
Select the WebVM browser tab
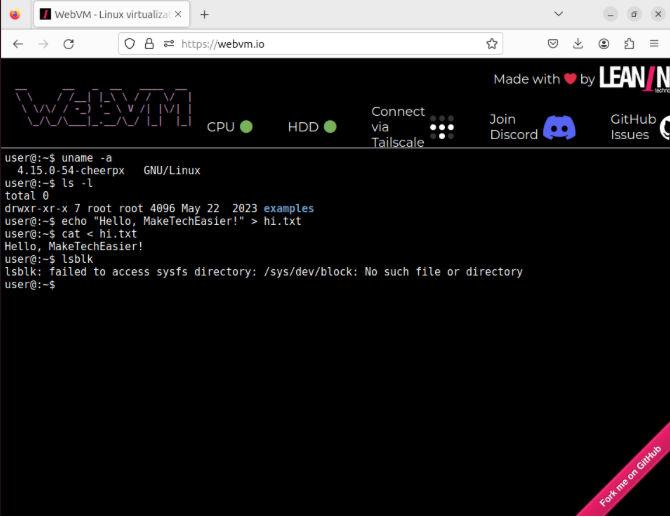(112, 15)
